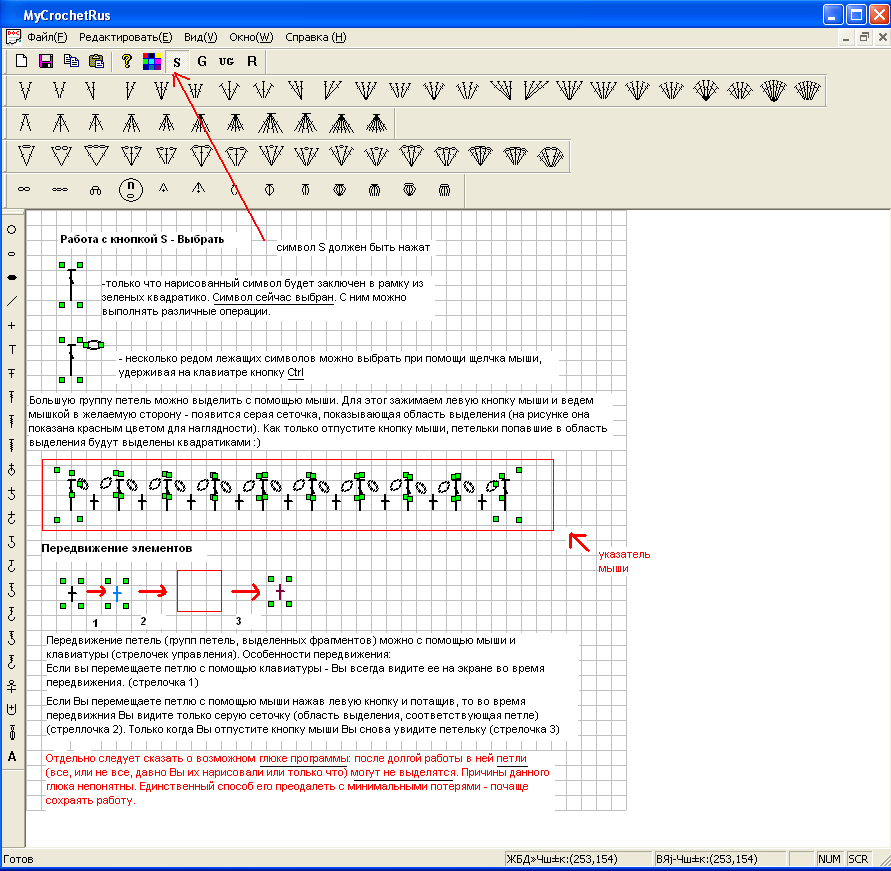Click the 'Готов' status bar text

point(18,859)
